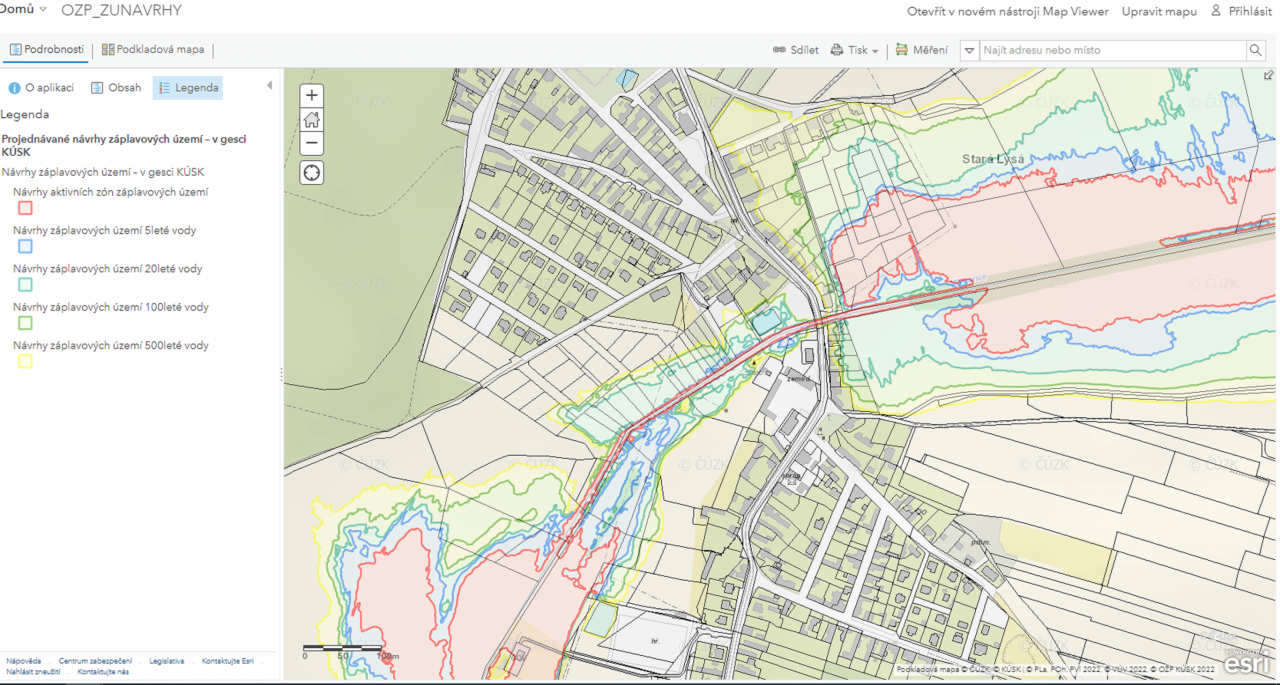Open the Měření measurement tool
This screenshot has height=685, width=1280.
tap(921, 50)
